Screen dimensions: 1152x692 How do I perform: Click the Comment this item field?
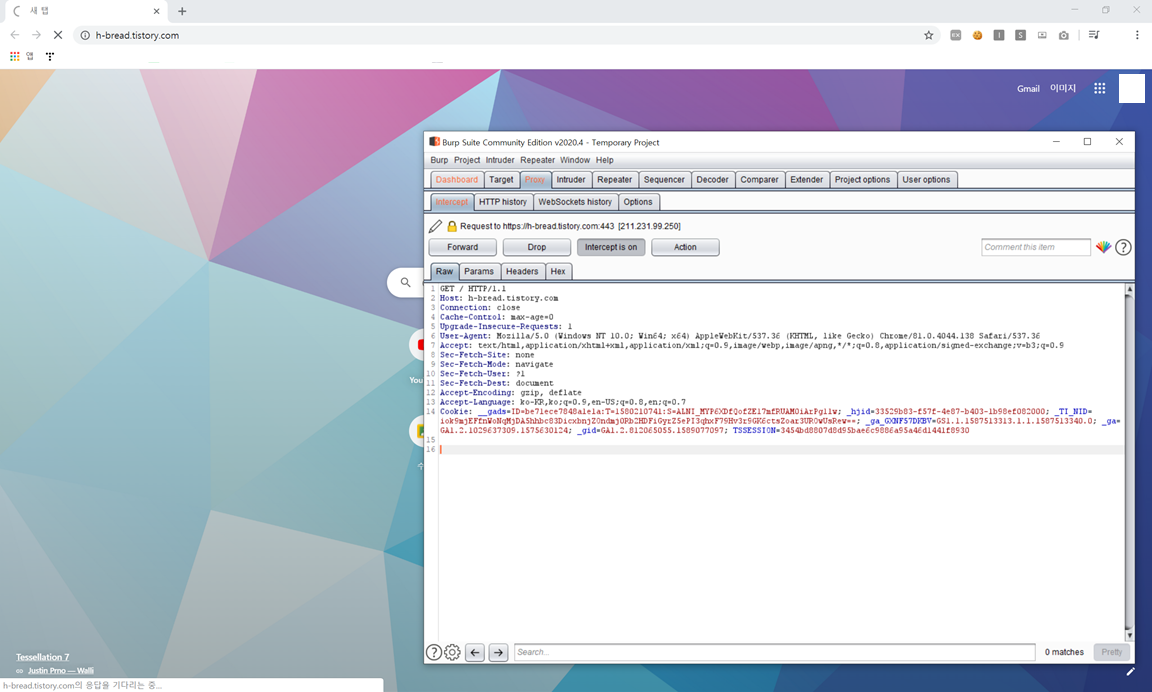pyautogui.click(x=1036, y=248)
